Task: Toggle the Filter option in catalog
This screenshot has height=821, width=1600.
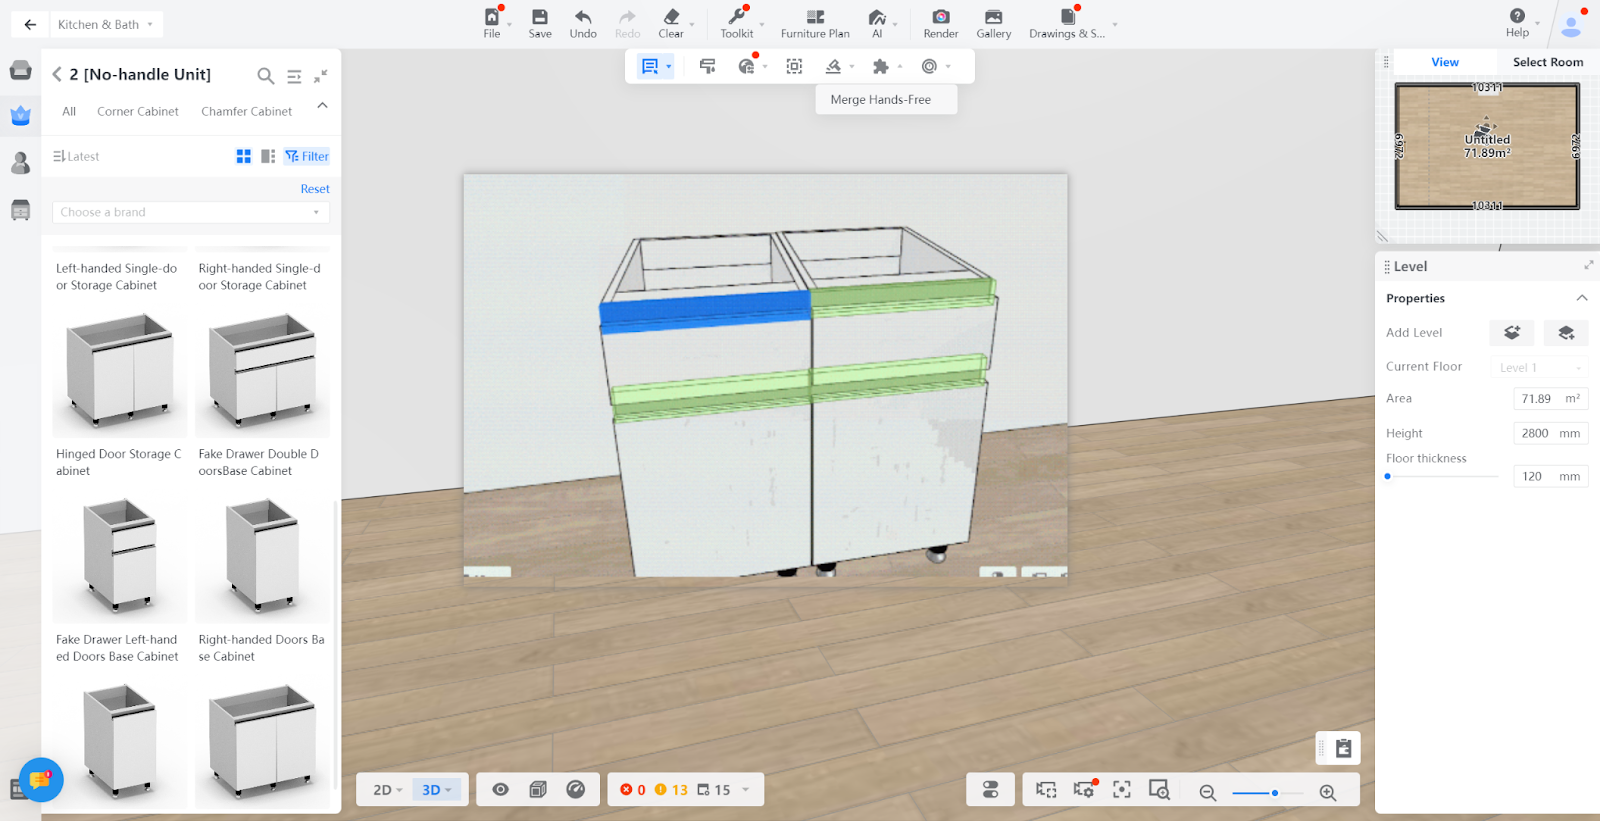Action: click(x=307, y=156)
